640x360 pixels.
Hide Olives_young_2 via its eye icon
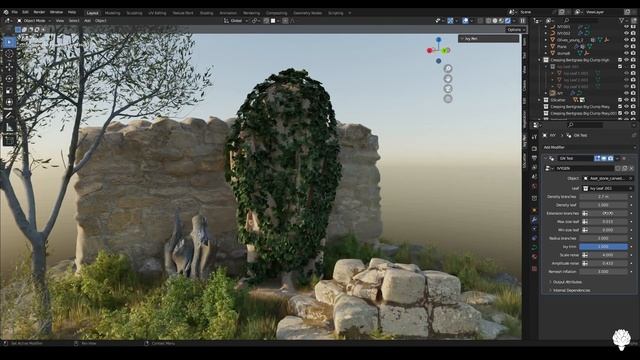pyautogui.click(x=626, y=40)
